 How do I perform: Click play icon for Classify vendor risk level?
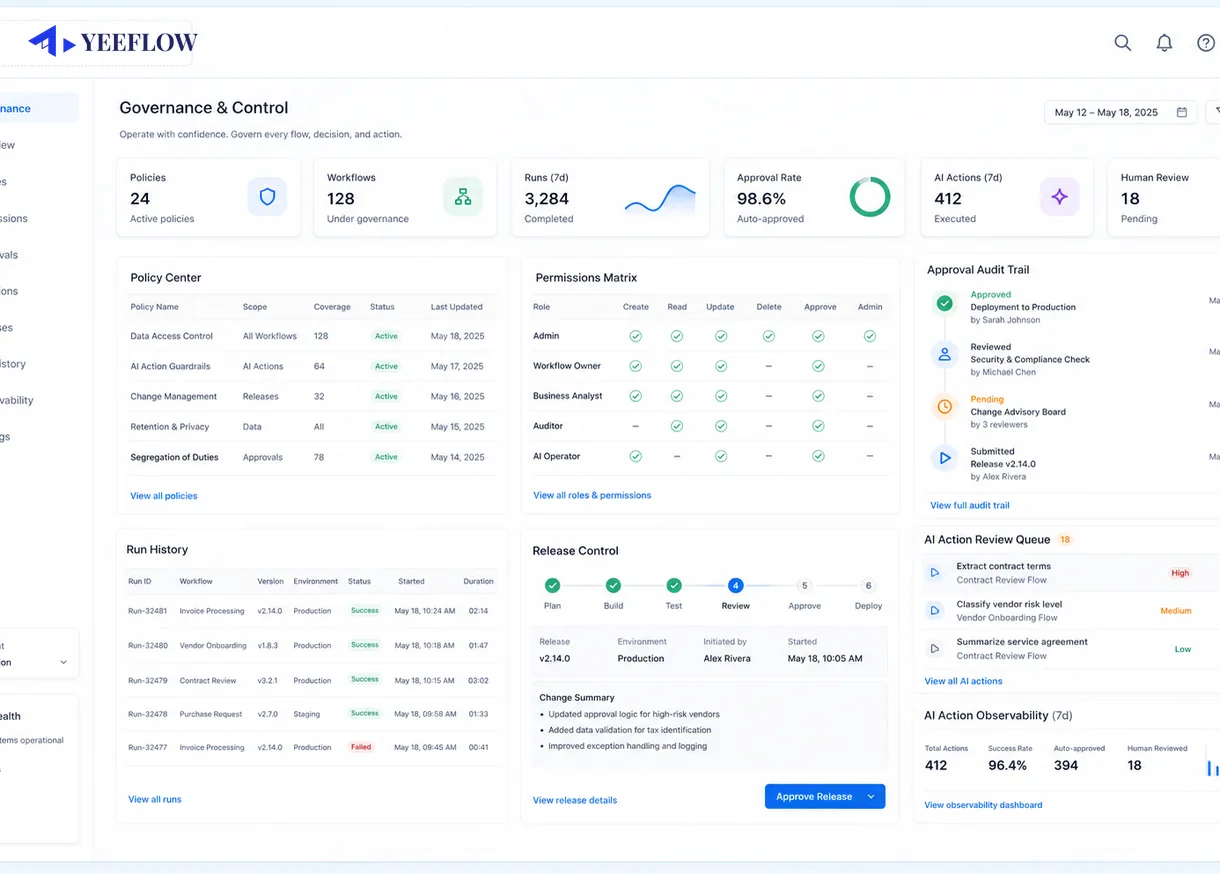(x=935, y=610)
